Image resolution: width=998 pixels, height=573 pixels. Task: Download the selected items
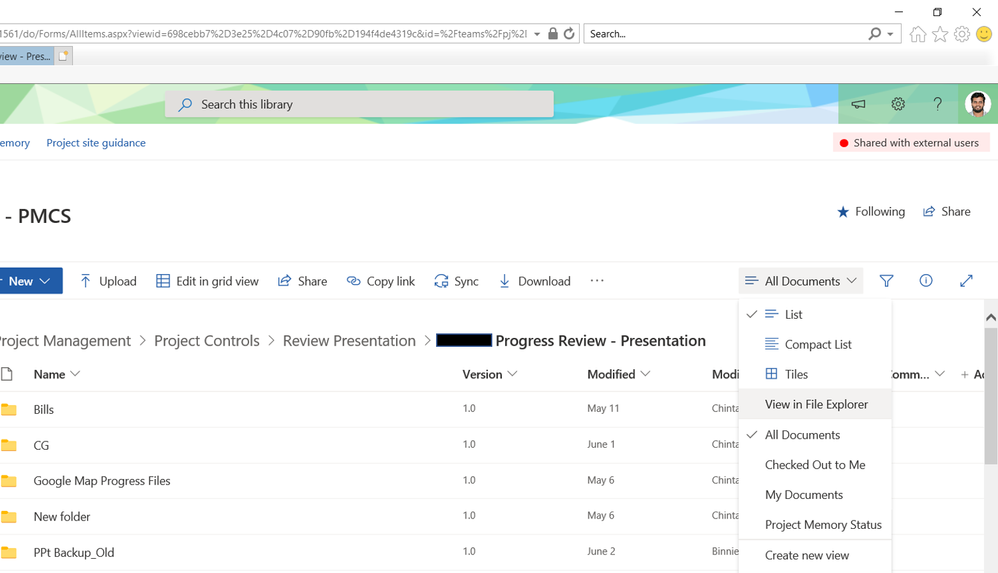click(x=535, y=281)
